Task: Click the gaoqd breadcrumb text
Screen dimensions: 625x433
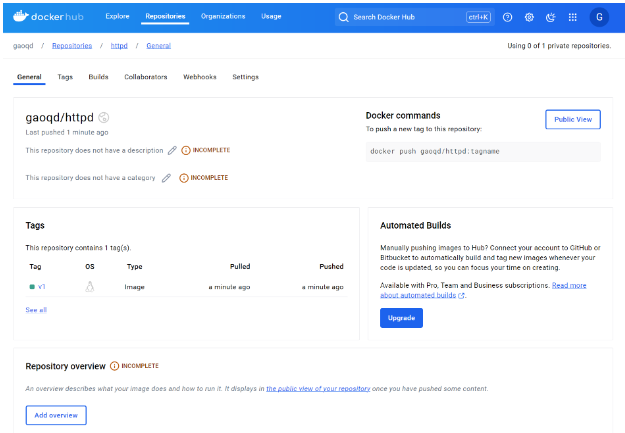Action: click(23, 46)
